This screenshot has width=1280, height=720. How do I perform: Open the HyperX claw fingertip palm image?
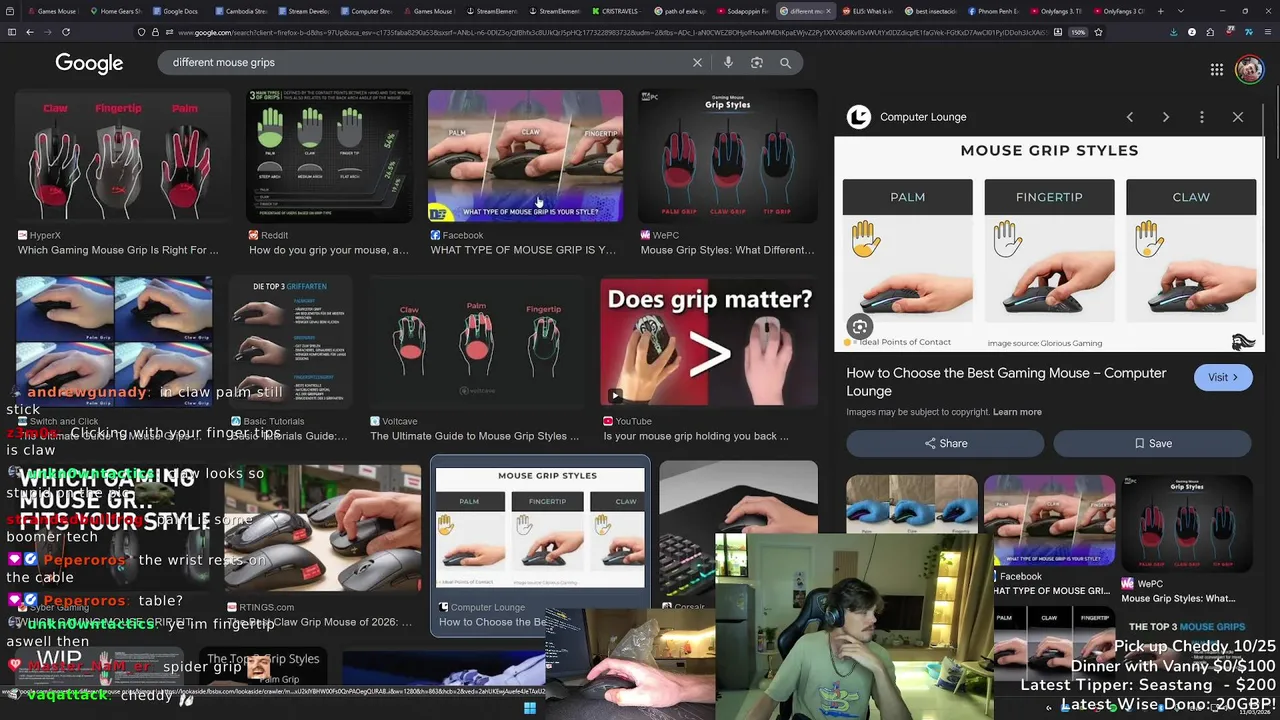(x=122, y=156)
